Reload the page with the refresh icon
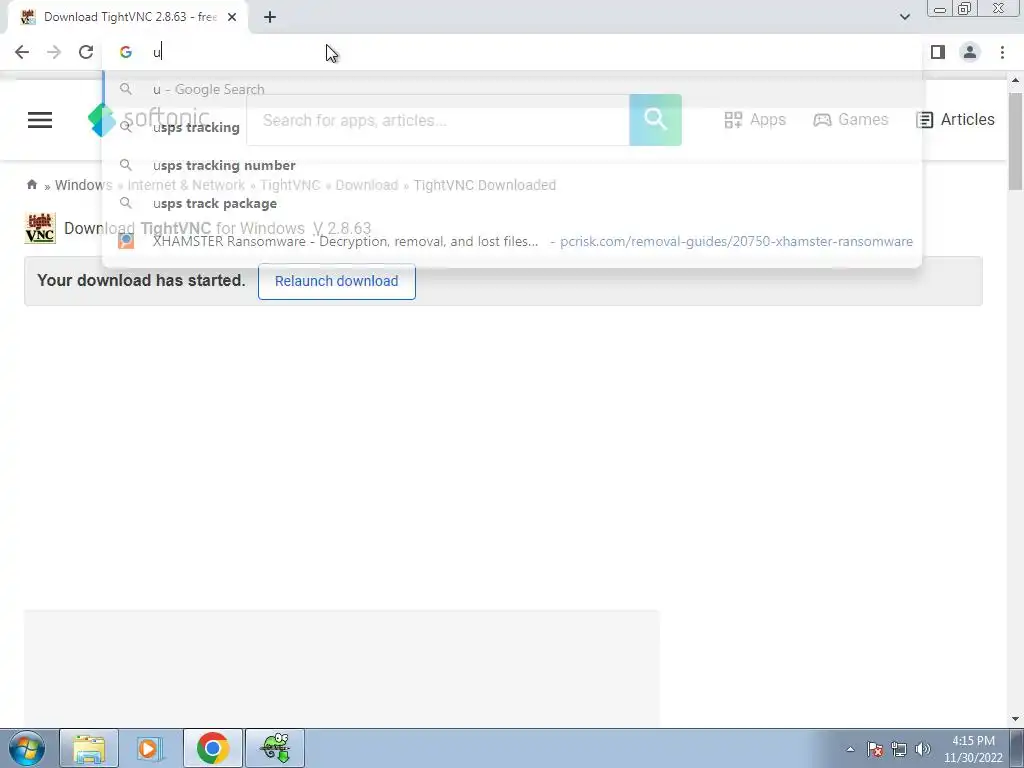The width and height of the screenshot is (1024, 768). click(86, 52)
